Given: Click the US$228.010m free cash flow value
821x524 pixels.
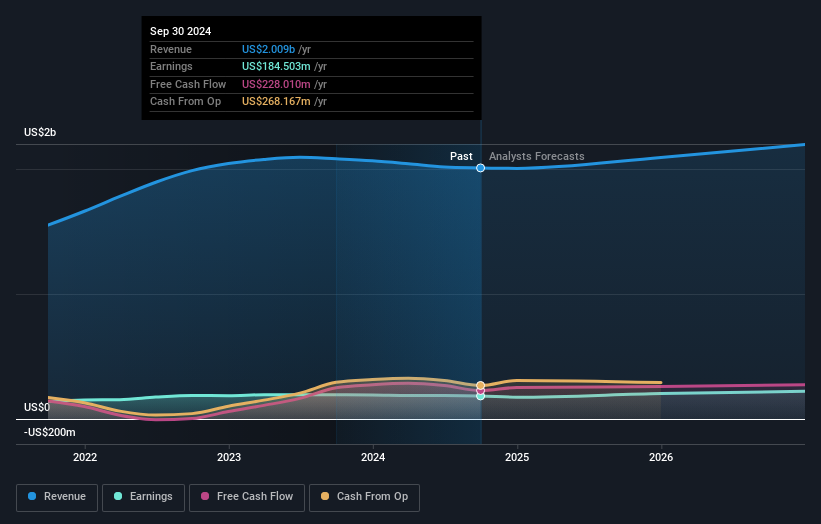Looking at the screenshot, I should 276,84.
